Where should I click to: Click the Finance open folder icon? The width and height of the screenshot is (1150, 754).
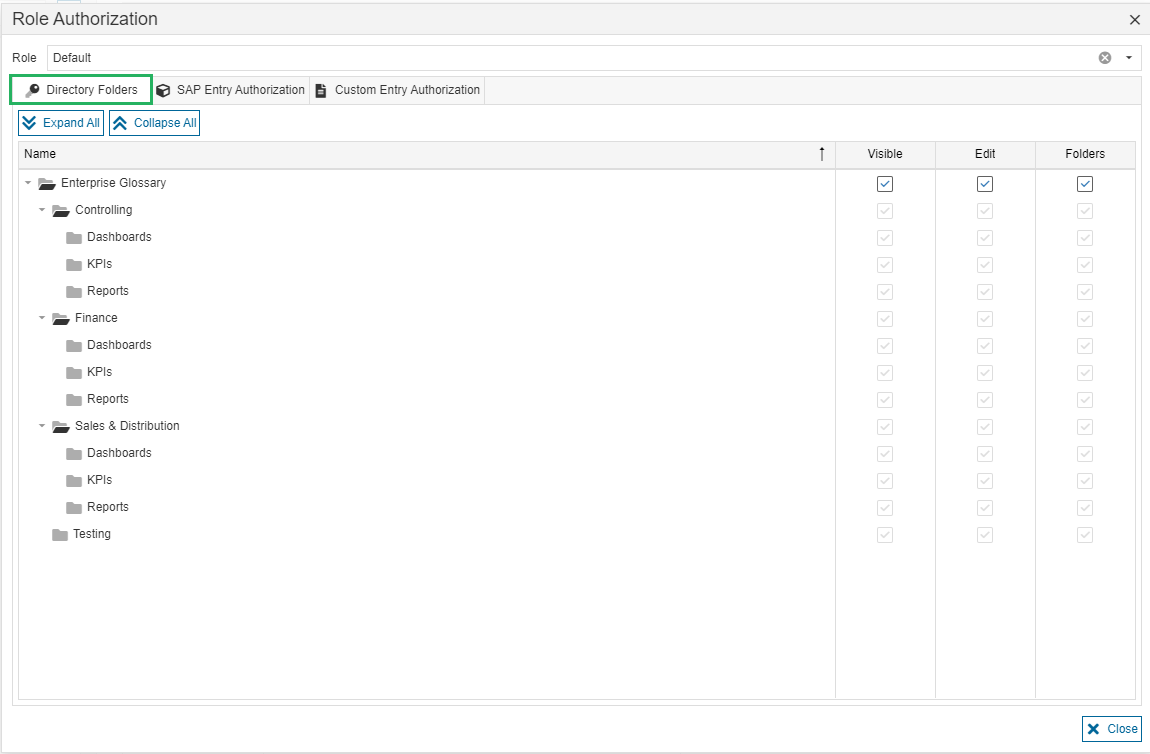60,318
